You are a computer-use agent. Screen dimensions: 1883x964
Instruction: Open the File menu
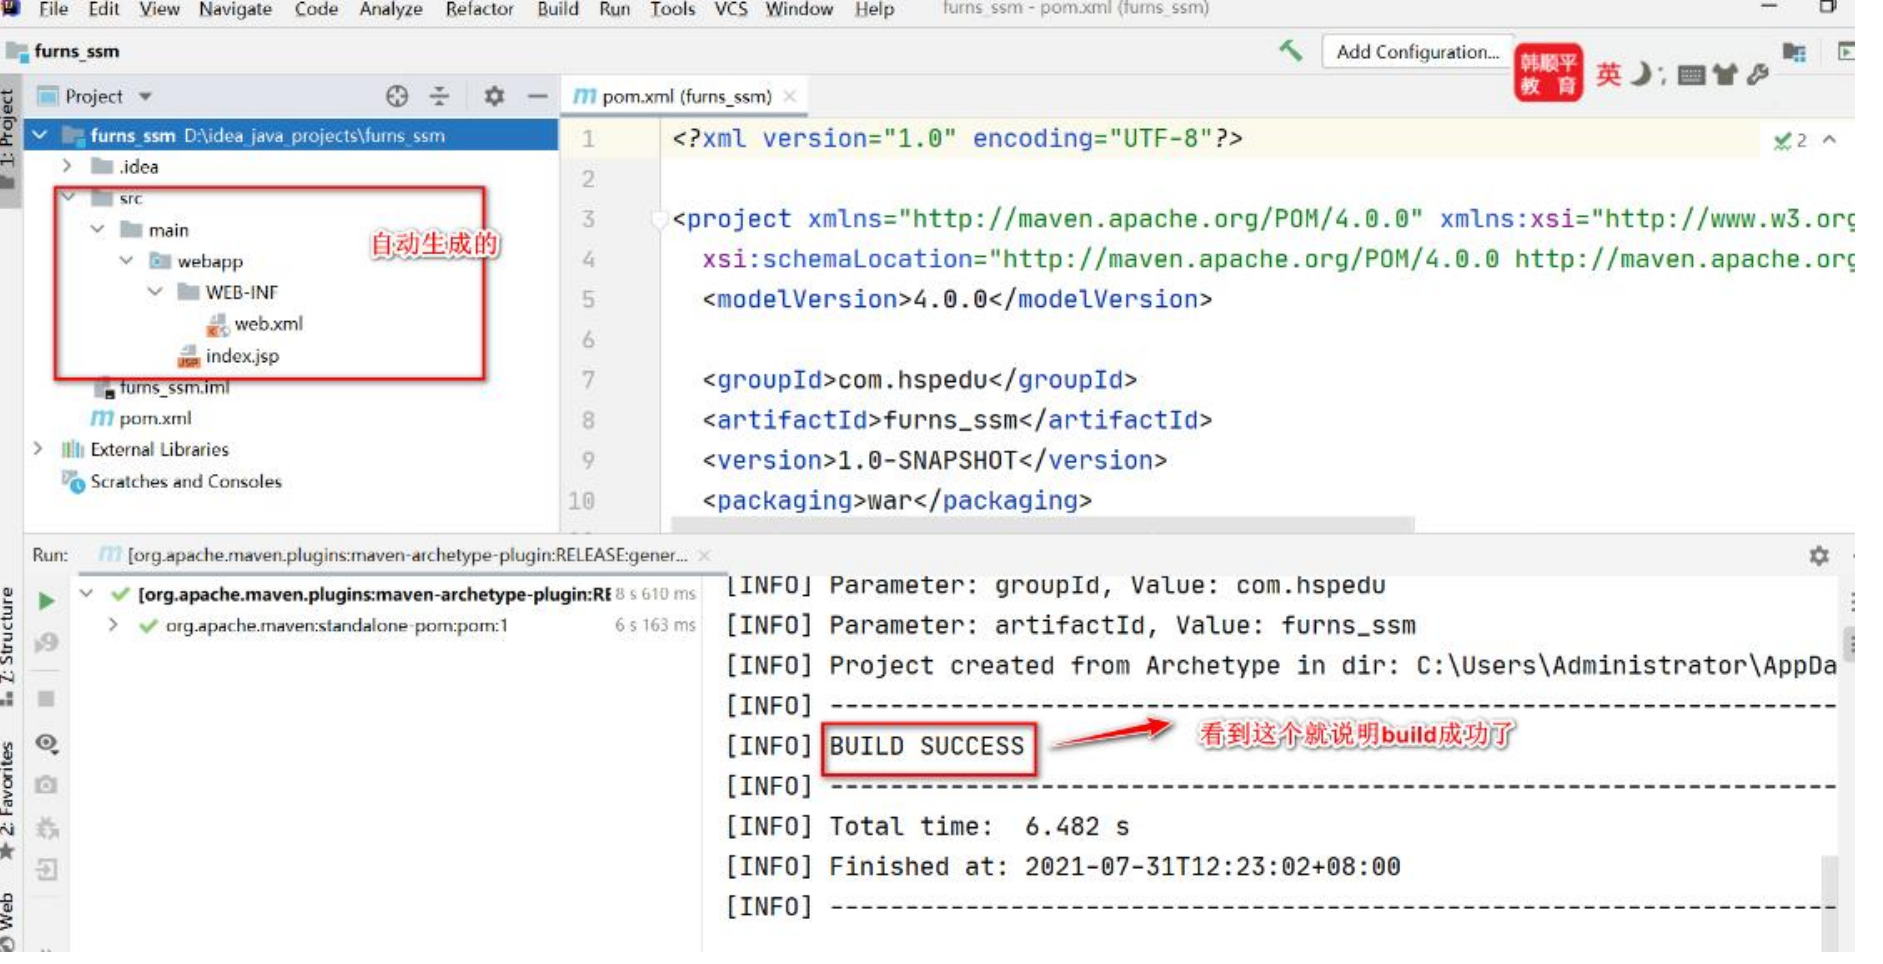point(53,9)
